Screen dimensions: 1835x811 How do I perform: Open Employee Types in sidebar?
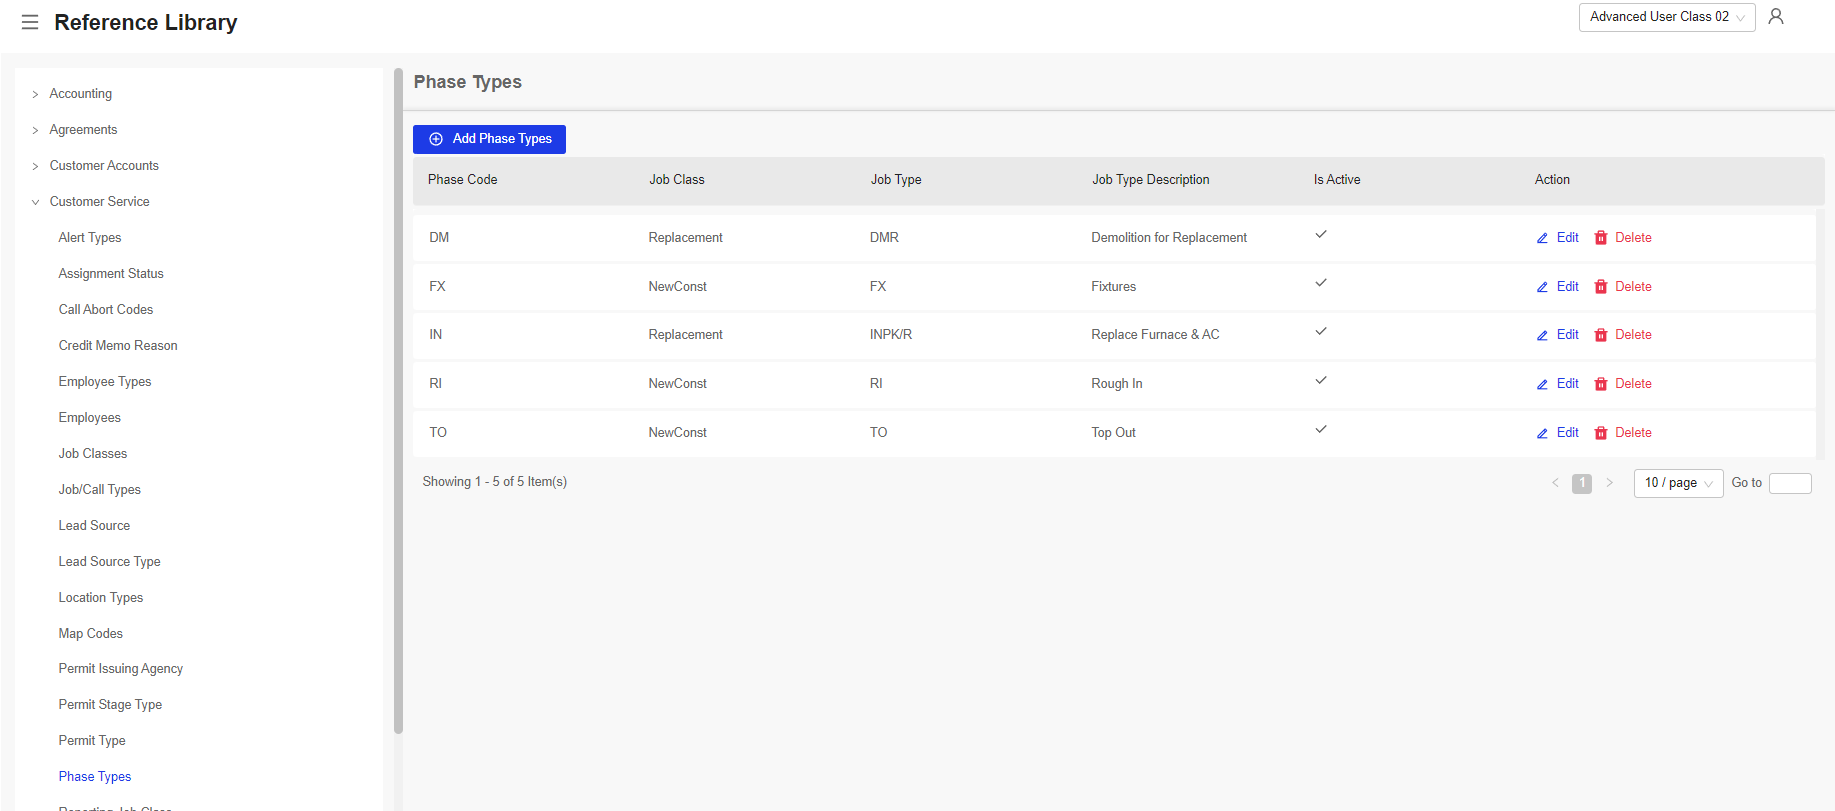tap(105, 382)
